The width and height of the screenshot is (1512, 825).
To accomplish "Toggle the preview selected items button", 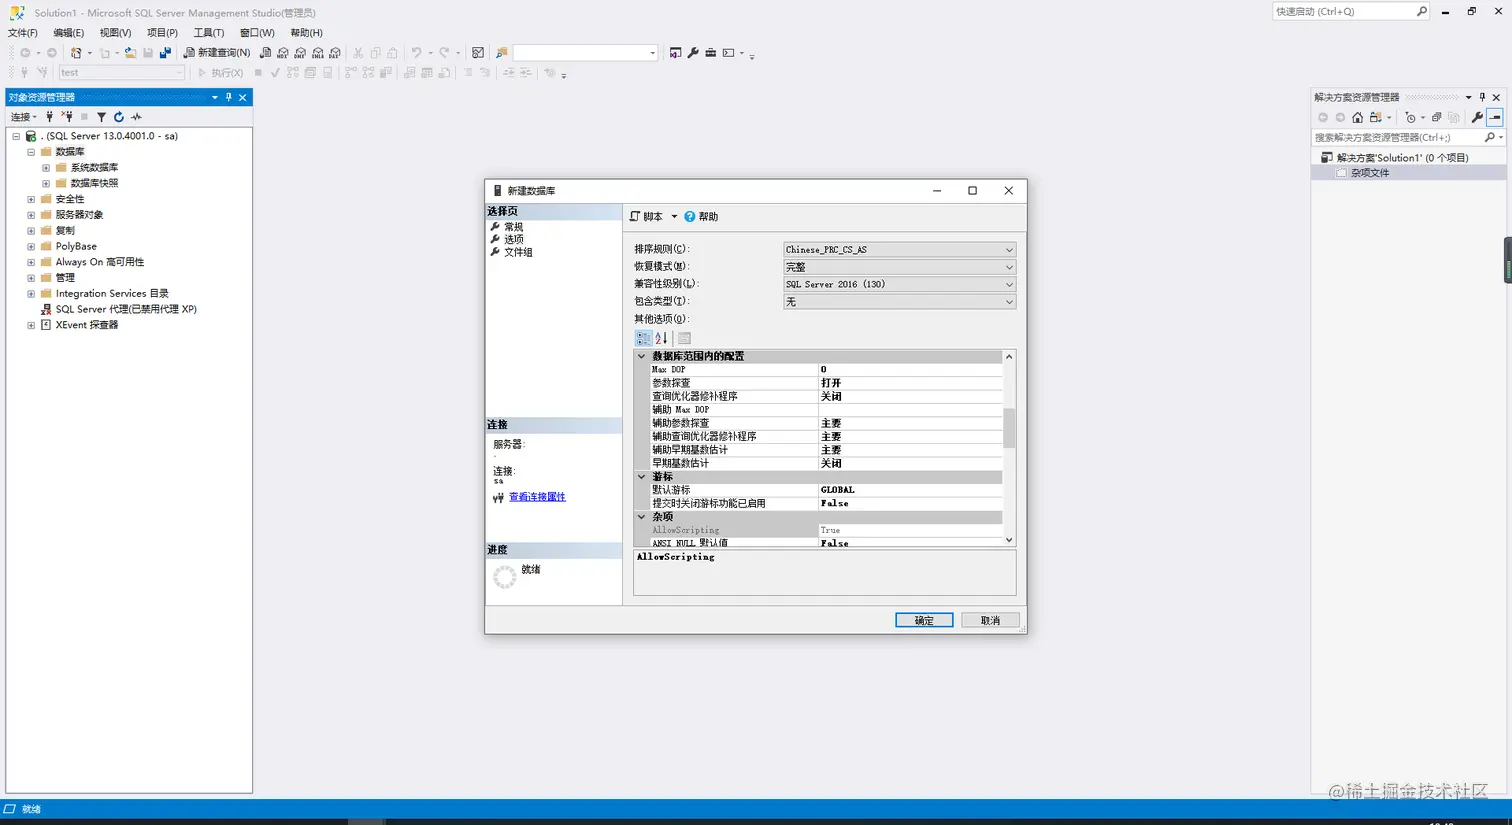I will tap(1494, 117).
